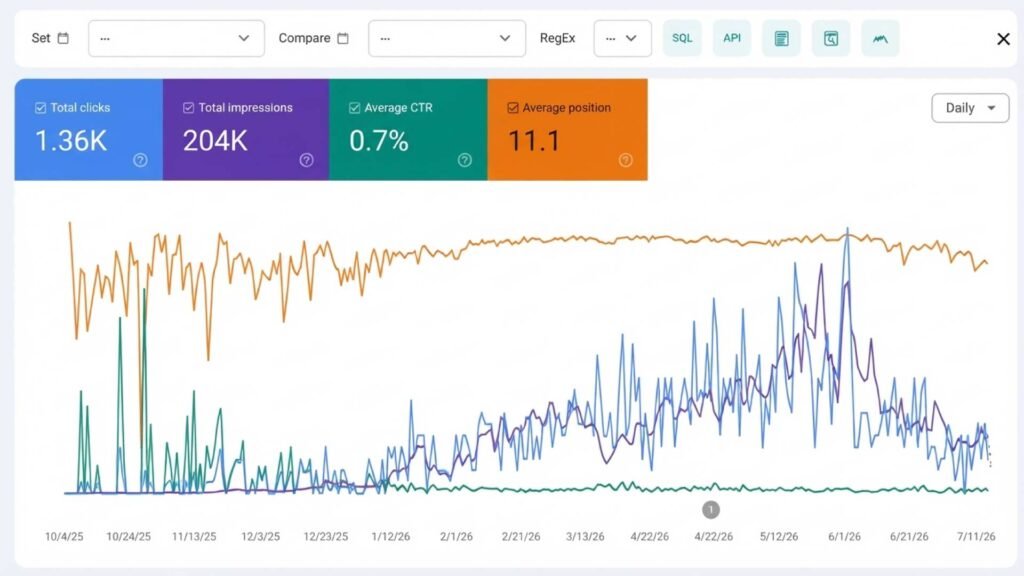Open help icon on Total impressions card

(306, 160)
